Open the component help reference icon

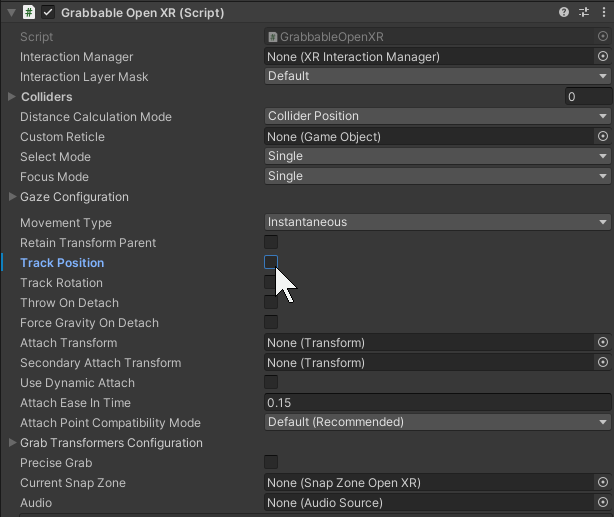coord(565,13)
